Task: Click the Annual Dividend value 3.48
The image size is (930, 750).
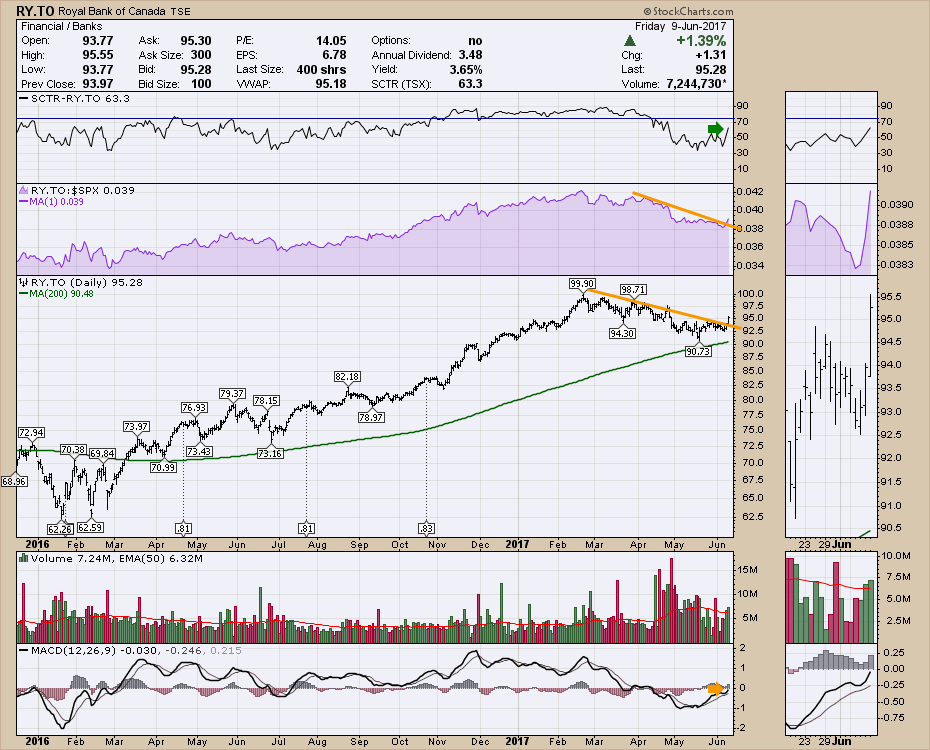Action: point(470,55)
